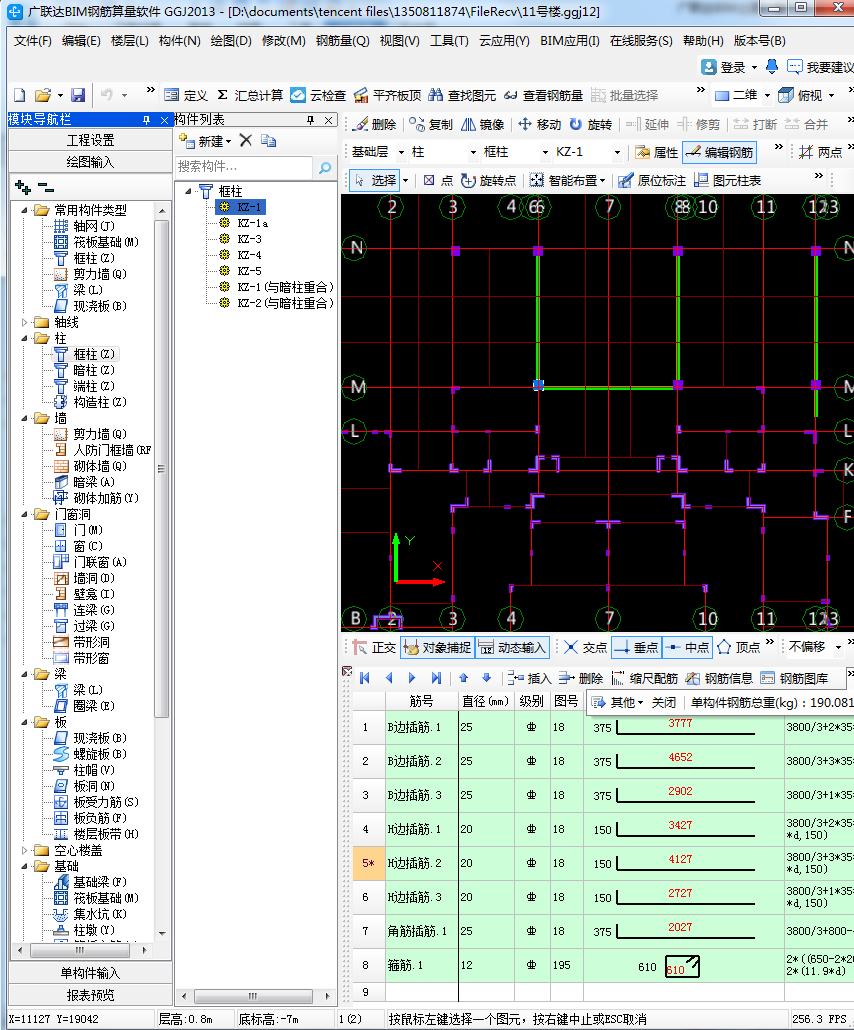Viewport: 854px width, 1030px height.
Task: Select 镜像 mirror tool
Action: coord(482,124)
